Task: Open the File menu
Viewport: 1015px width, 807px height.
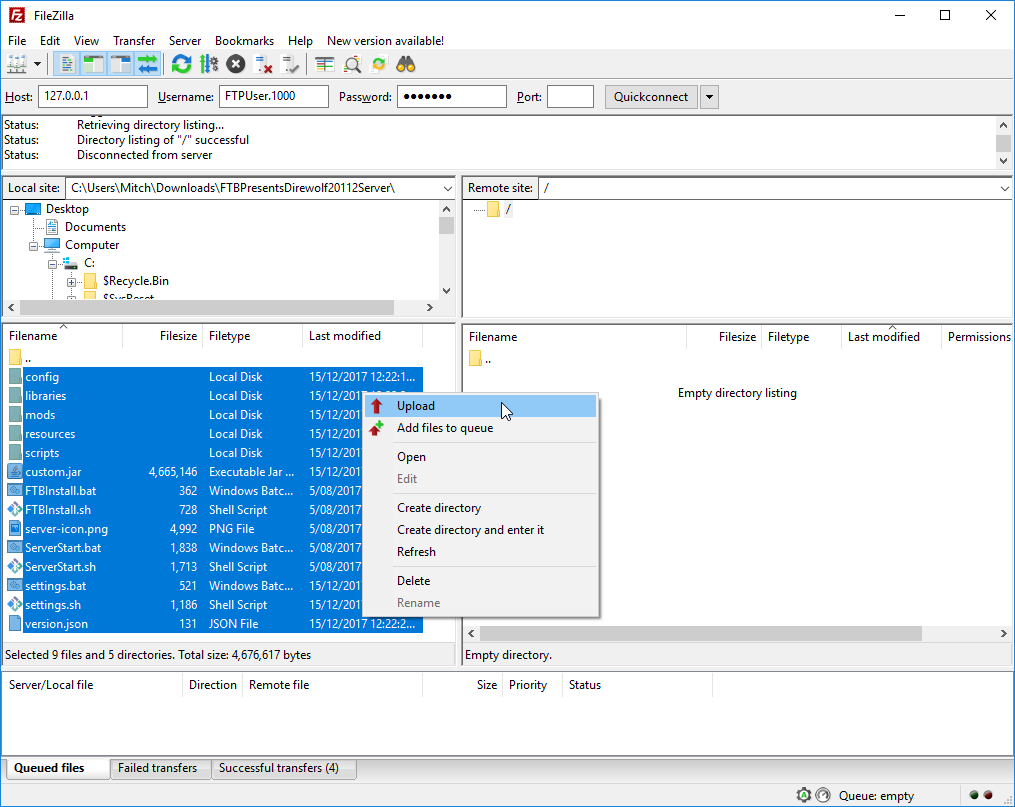Action: coord(17,41)
